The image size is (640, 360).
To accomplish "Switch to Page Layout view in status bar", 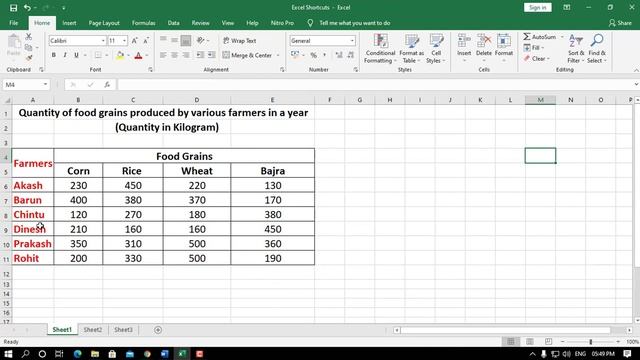I will [529, 342].
